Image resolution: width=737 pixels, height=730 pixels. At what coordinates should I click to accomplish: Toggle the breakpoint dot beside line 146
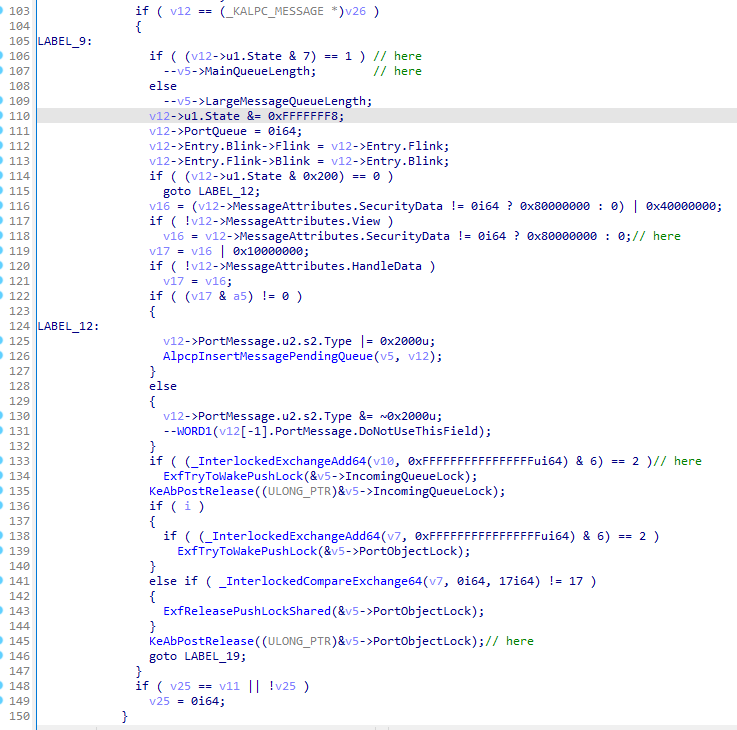(1, 656)
